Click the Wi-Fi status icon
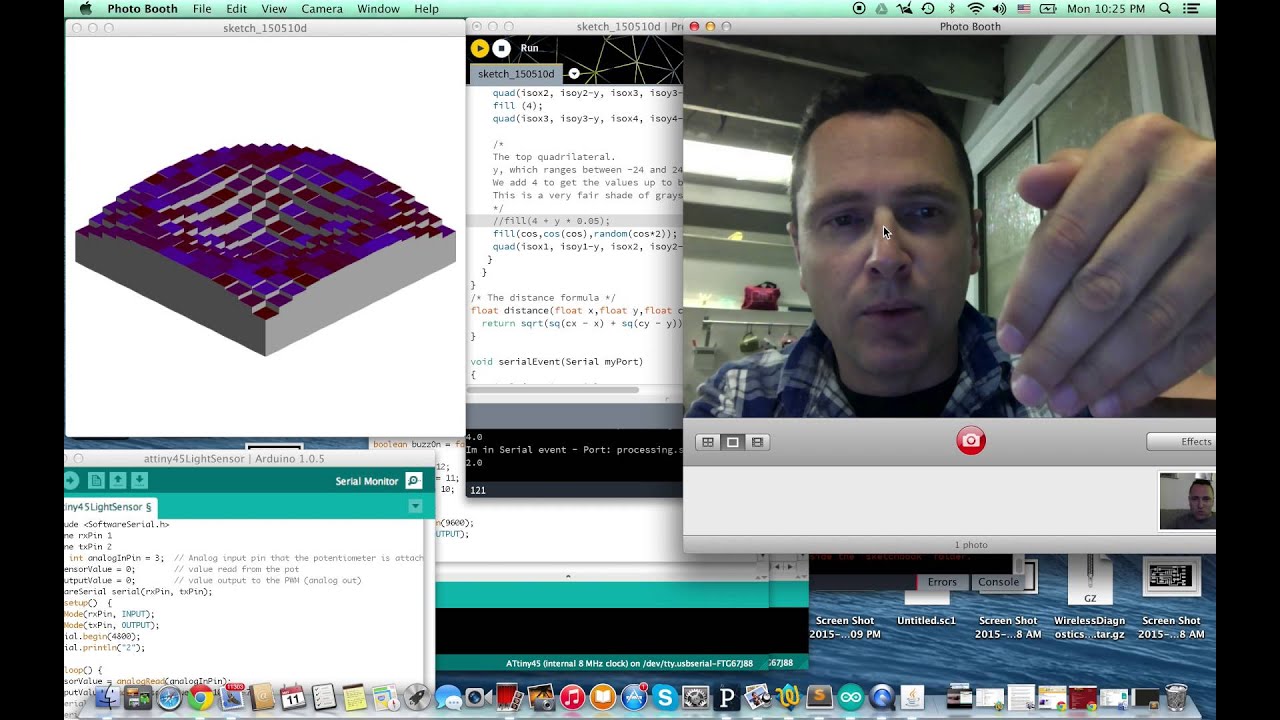Viewport: 1280px width, 720px height. [975, 9]
